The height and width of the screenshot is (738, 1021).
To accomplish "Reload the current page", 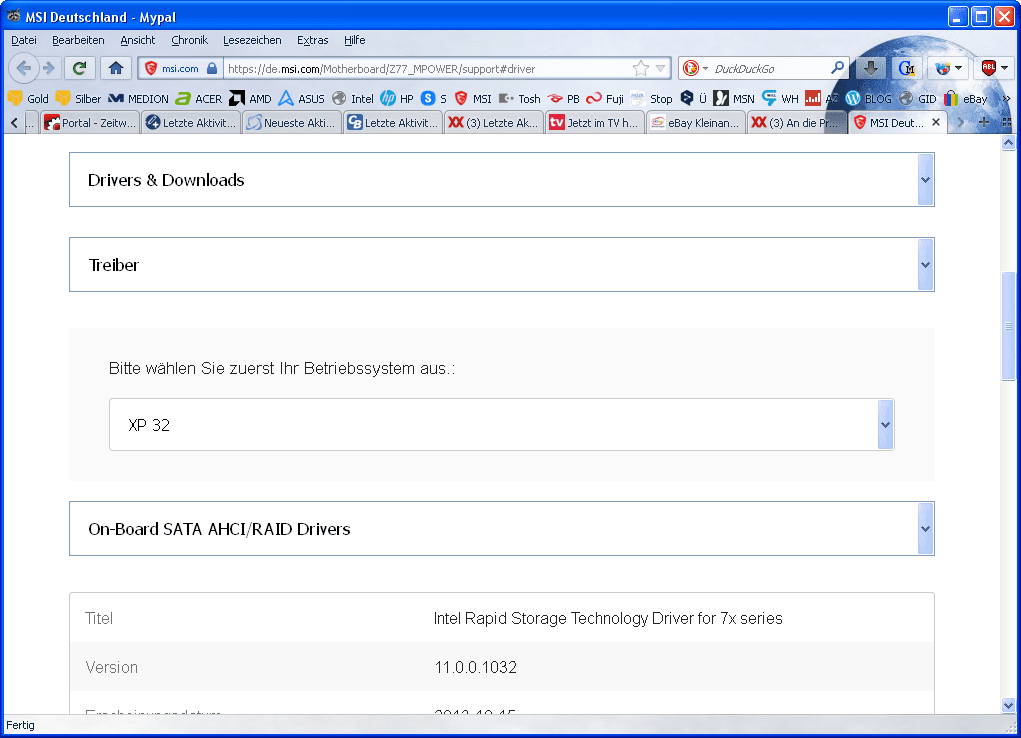I will (79, 68).
